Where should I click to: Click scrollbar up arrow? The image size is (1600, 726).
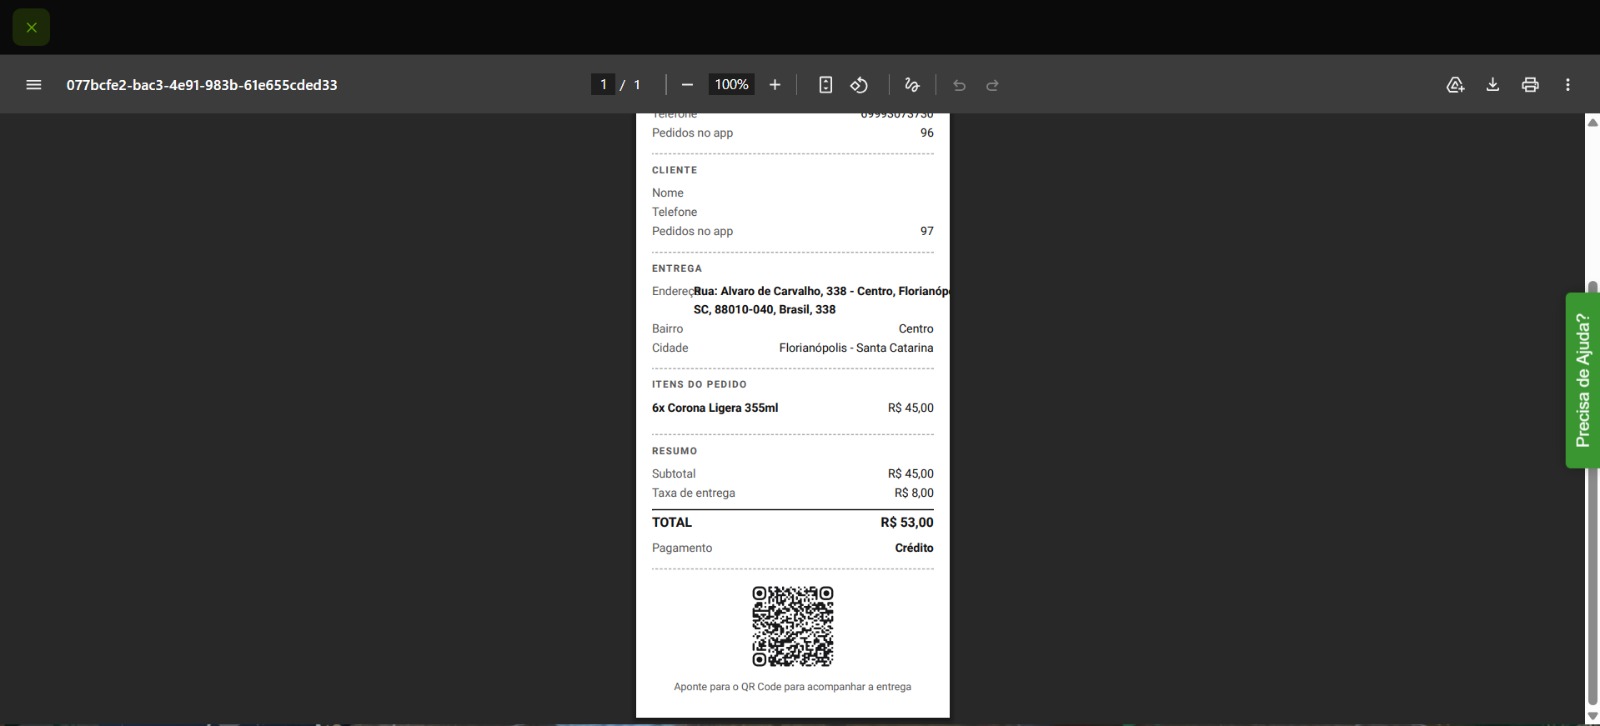tap(1592, 122)
